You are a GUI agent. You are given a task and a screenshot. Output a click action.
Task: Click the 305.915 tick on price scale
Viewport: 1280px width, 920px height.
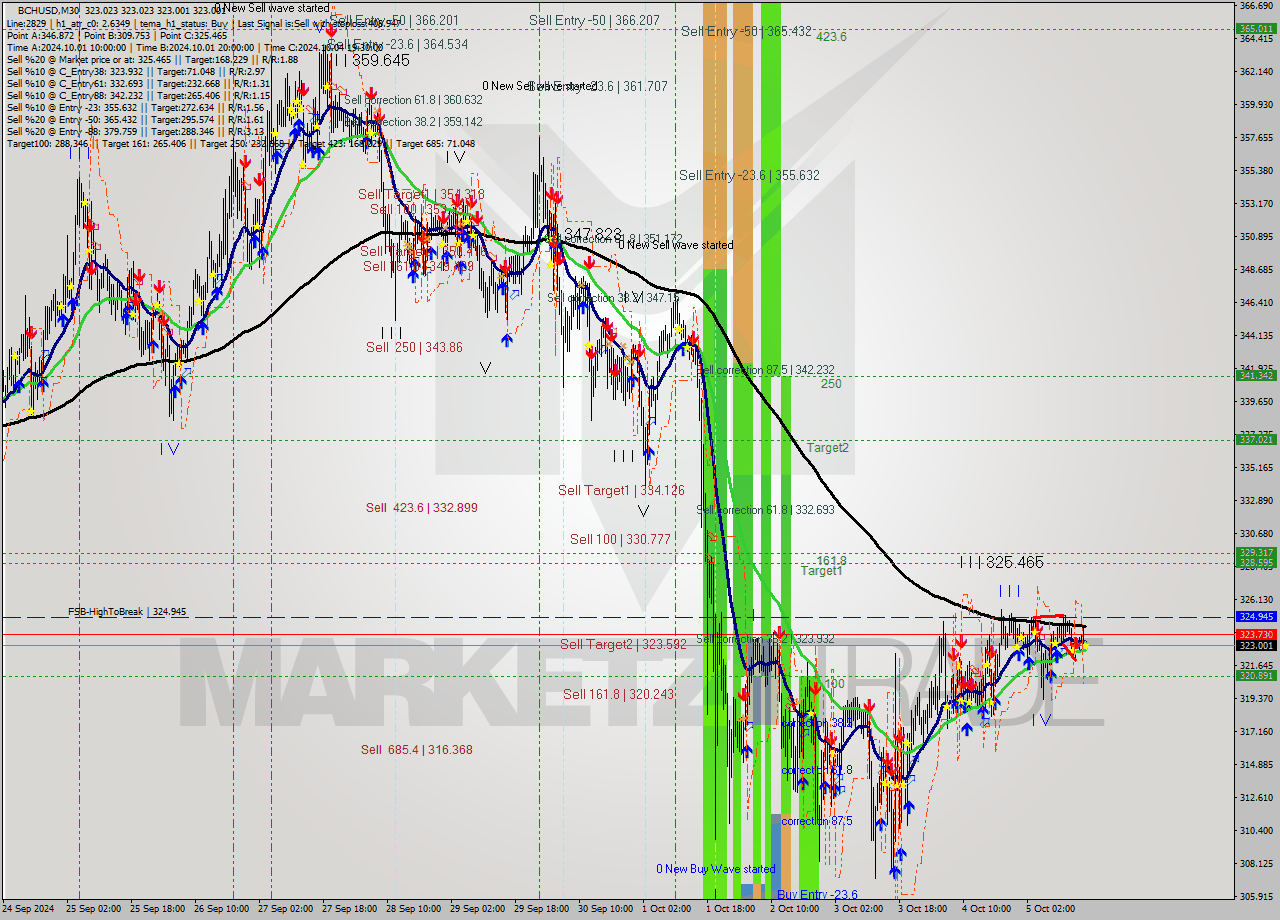1256,897
